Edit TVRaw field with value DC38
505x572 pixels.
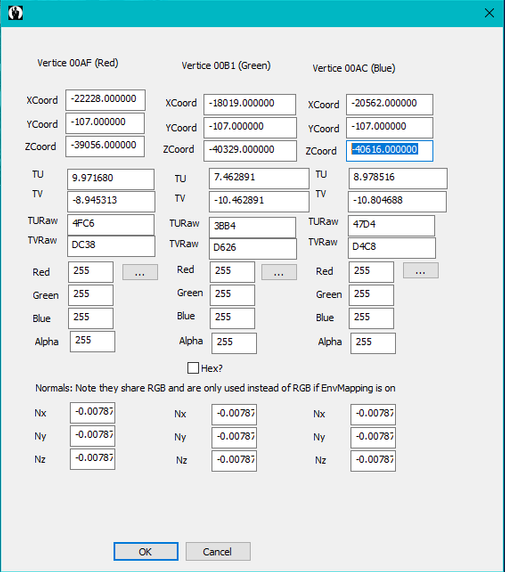111,246
